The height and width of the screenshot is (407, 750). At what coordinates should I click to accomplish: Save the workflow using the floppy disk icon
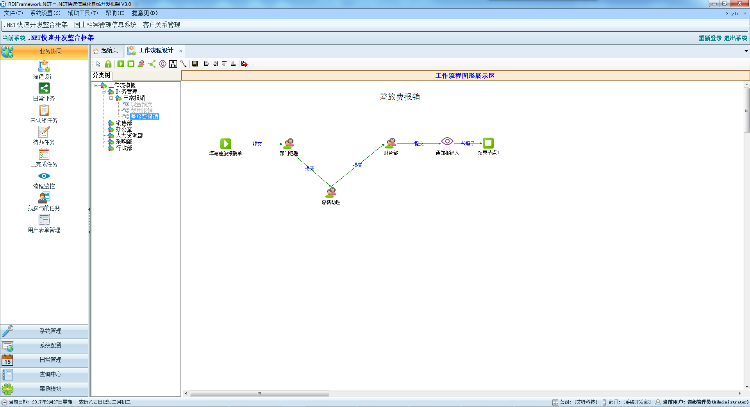(x=195, y=64)
